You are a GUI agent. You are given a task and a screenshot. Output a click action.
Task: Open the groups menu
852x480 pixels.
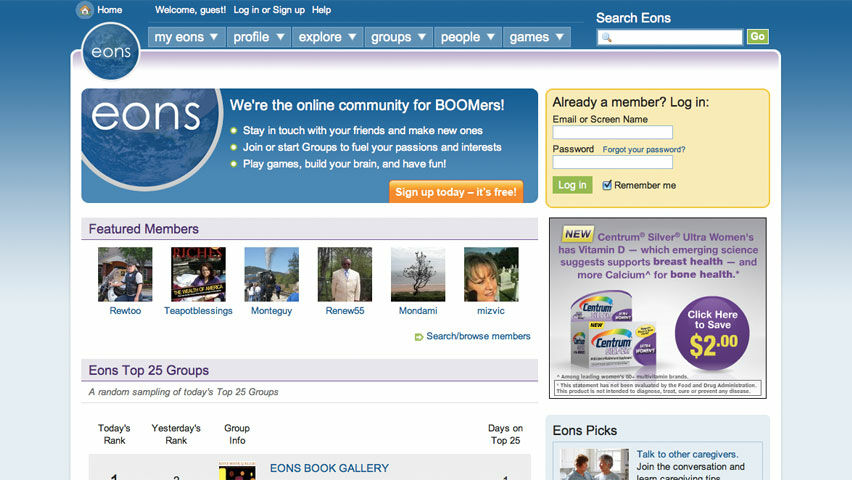398,37
